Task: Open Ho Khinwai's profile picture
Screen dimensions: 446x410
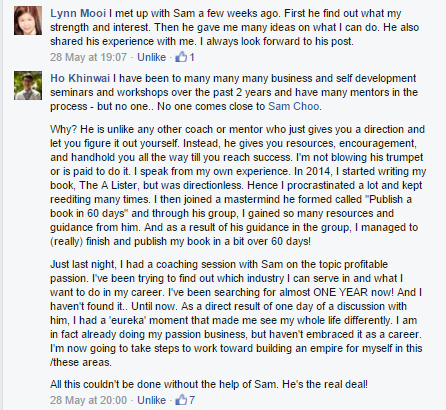Action: pos(28,85)
